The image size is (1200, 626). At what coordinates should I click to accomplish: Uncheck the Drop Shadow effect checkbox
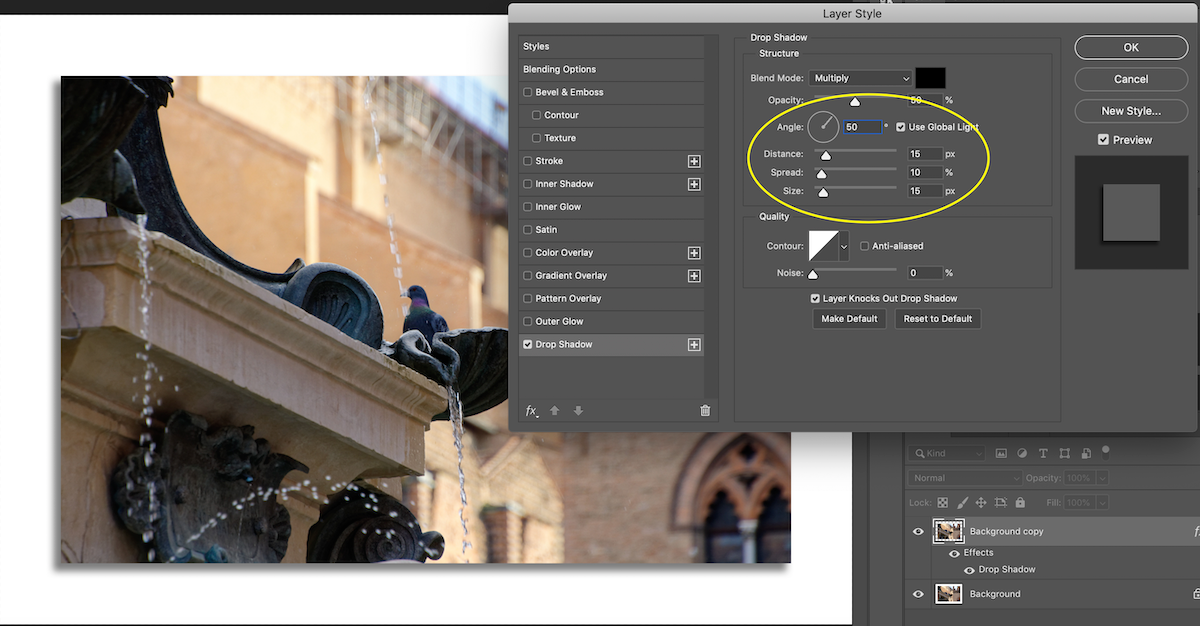tap(528, 345)
